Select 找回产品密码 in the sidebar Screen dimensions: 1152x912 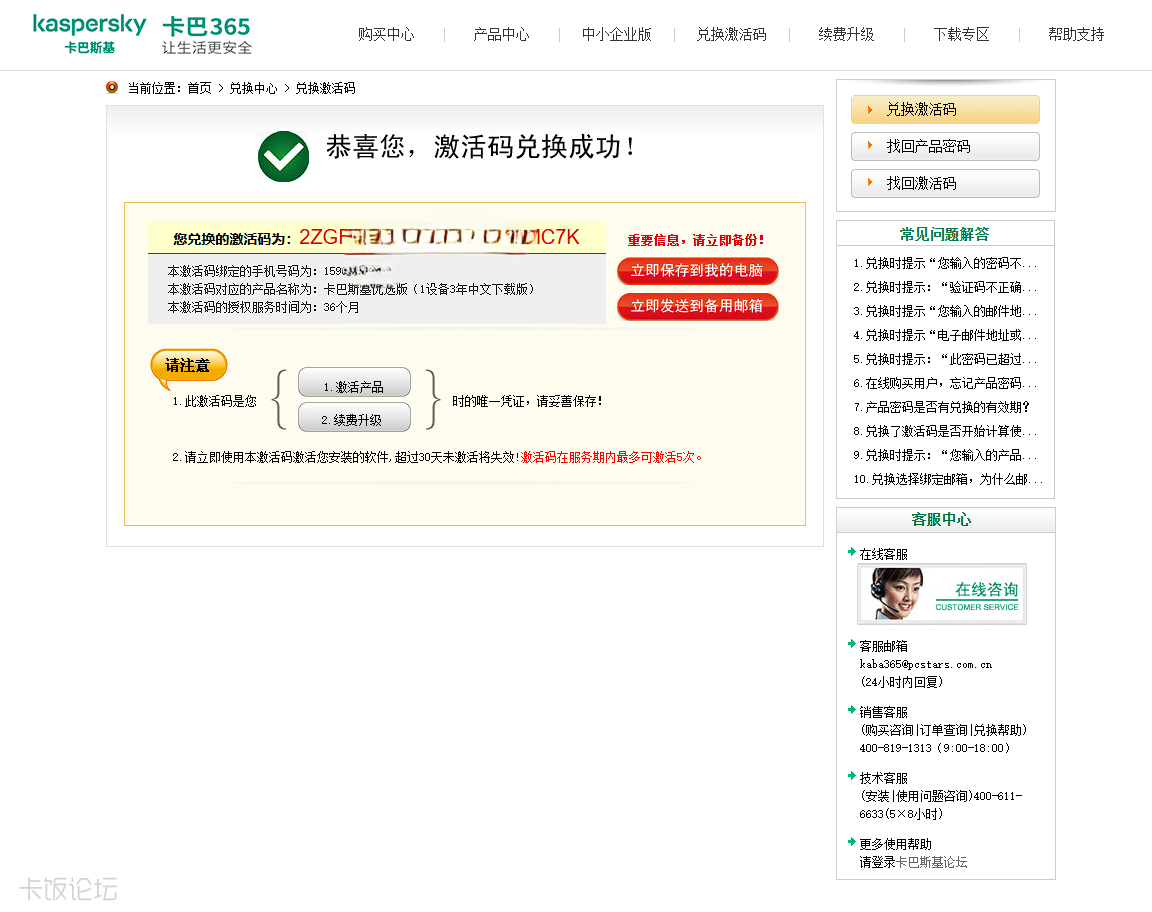point(945,147)
